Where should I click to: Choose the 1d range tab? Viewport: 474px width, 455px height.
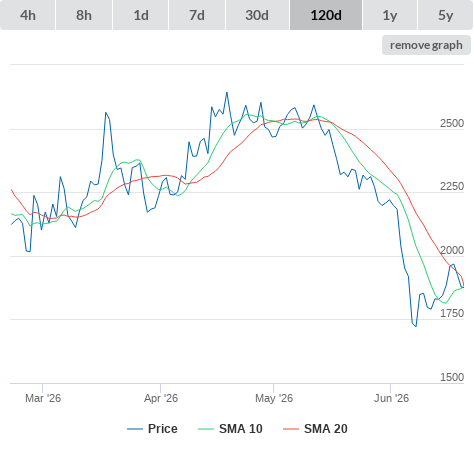coord(141,15)
